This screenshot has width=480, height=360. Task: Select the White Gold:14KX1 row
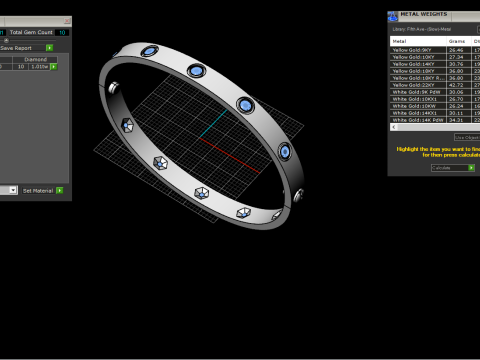tap(435, 113)
